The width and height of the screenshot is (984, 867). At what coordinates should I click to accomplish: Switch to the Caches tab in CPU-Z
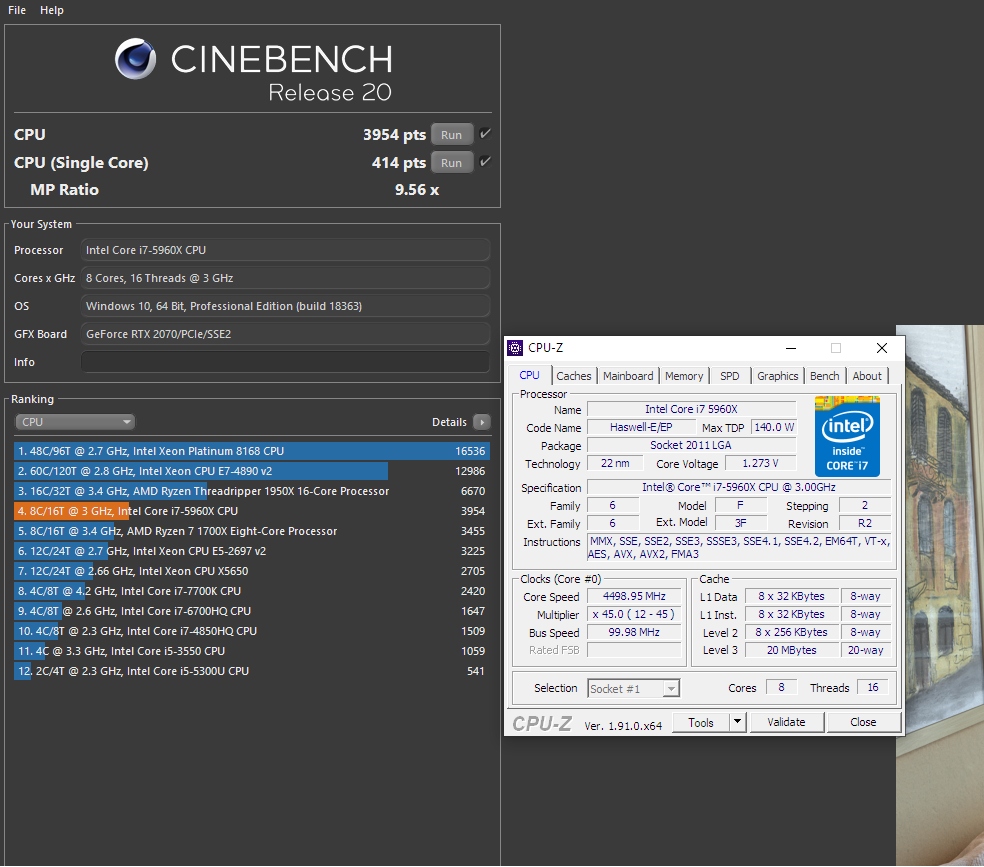(574, 376)
